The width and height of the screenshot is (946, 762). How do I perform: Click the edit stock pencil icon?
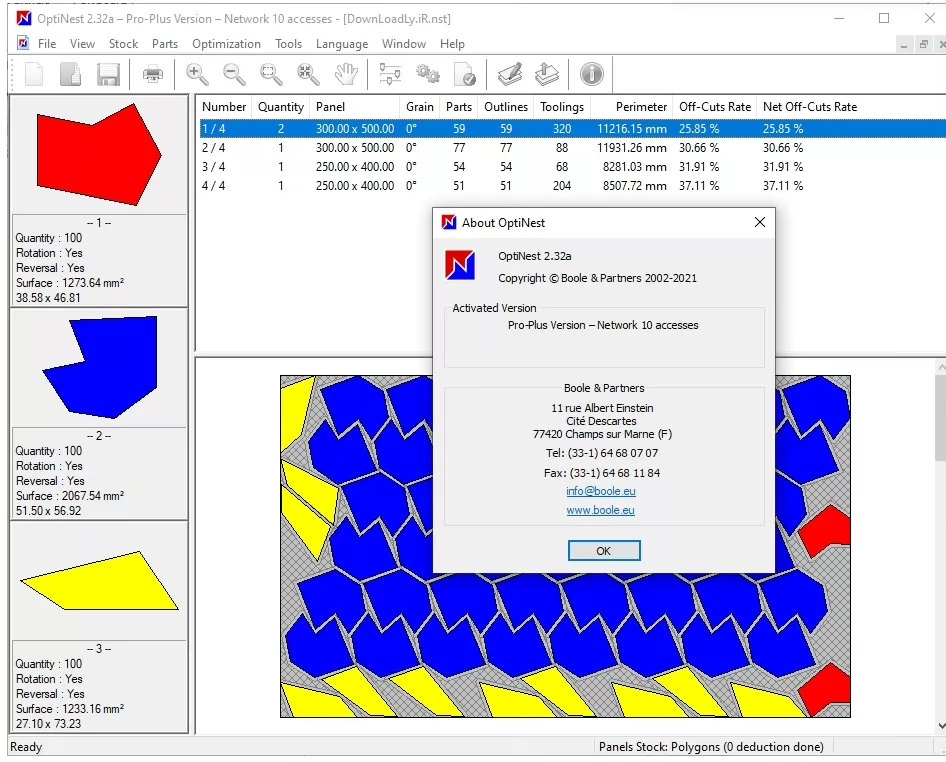[x=510, y=74]
